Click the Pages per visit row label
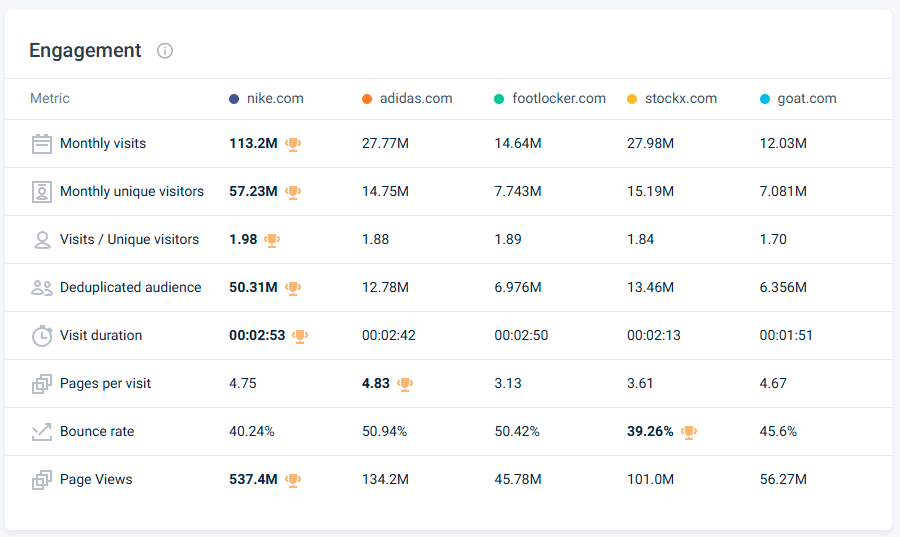 tap(106, 384)
